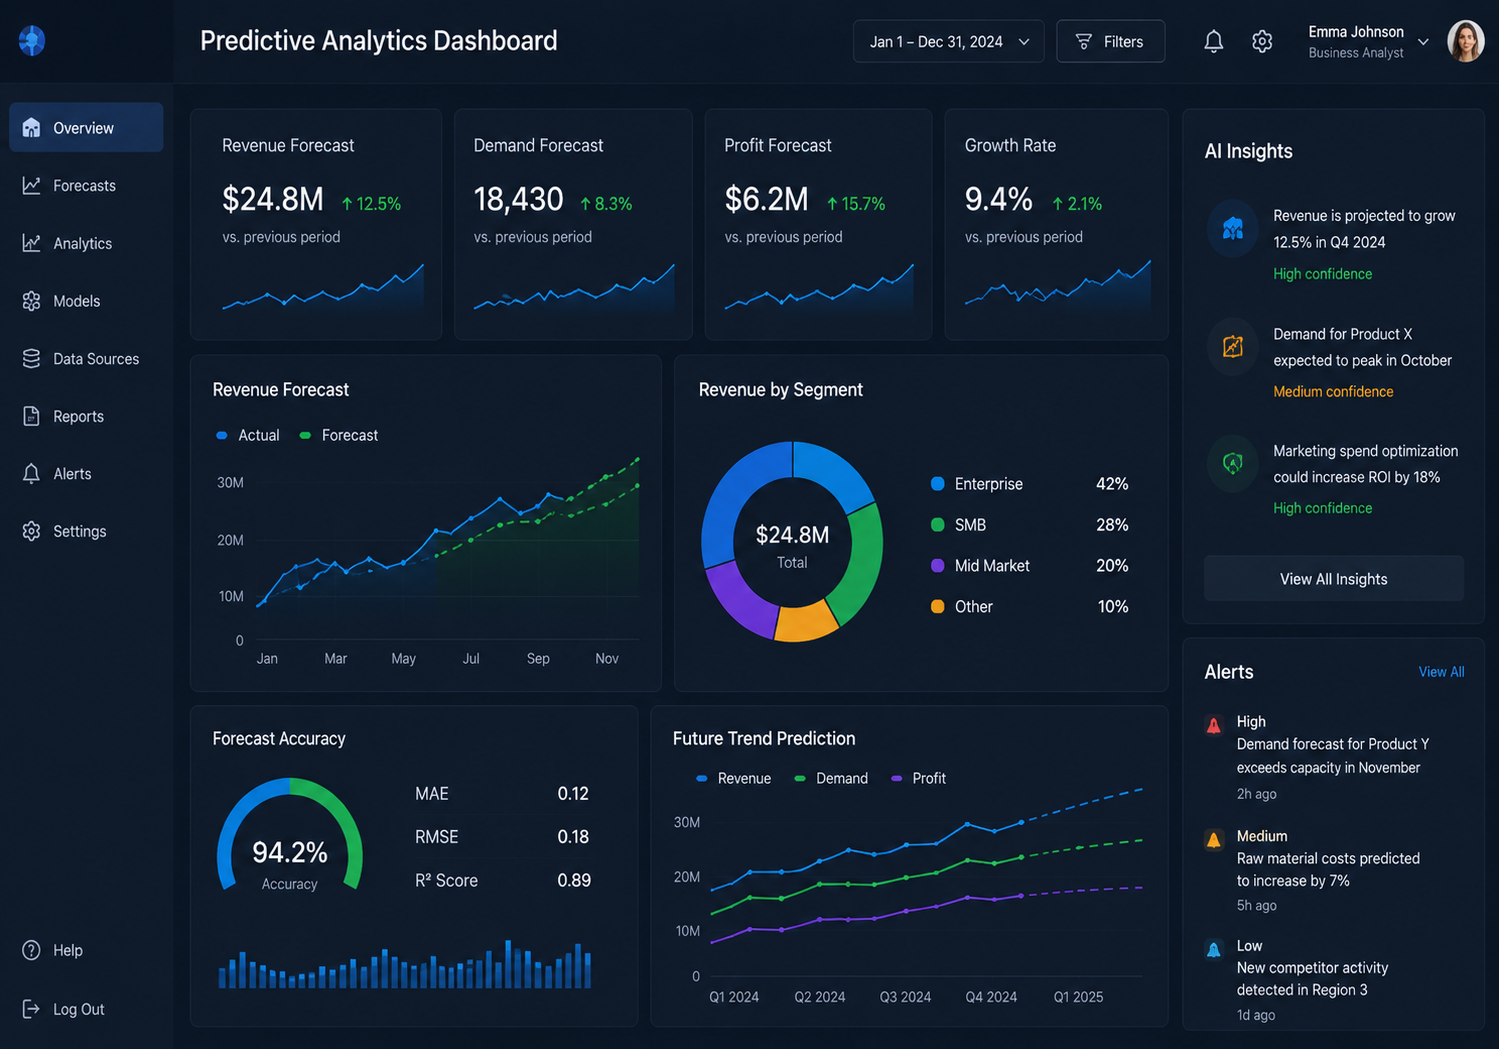Click the Enterprise blue legend swatch

937,484
